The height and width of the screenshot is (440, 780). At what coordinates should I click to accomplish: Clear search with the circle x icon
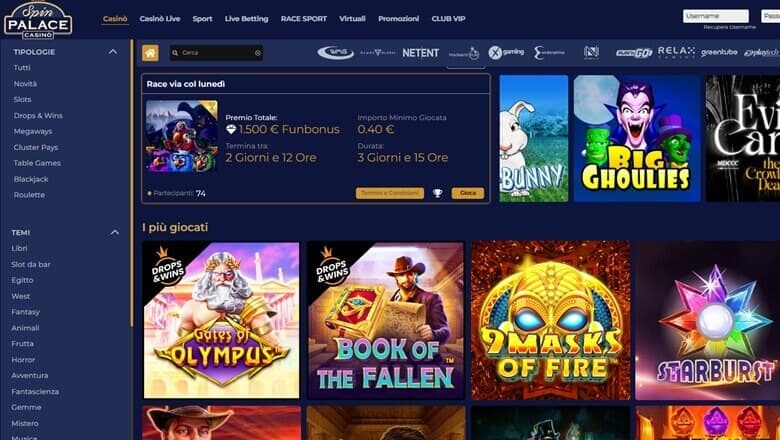click(258, 53)
